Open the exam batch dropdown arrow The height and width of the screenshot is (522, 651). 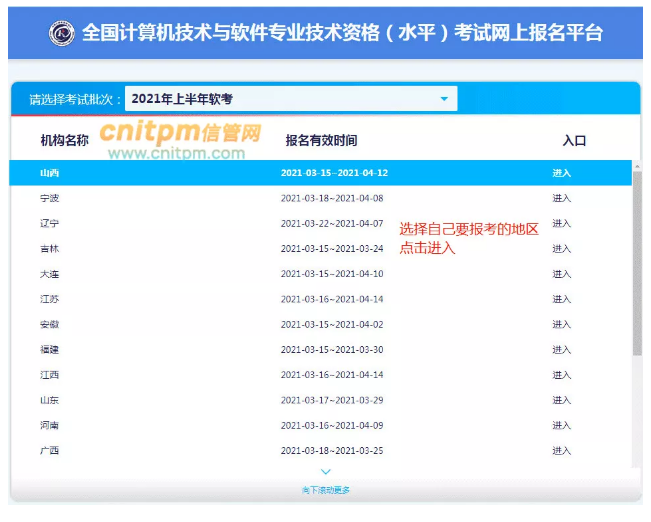[x=444, y=99]
